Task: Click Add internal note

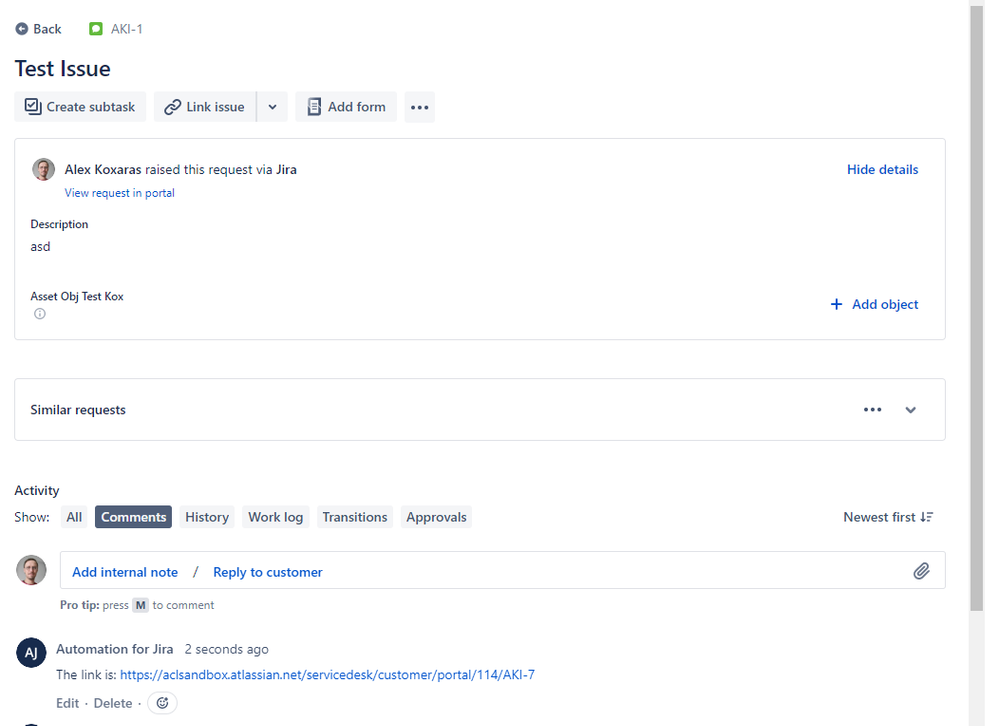Action: 125,572
